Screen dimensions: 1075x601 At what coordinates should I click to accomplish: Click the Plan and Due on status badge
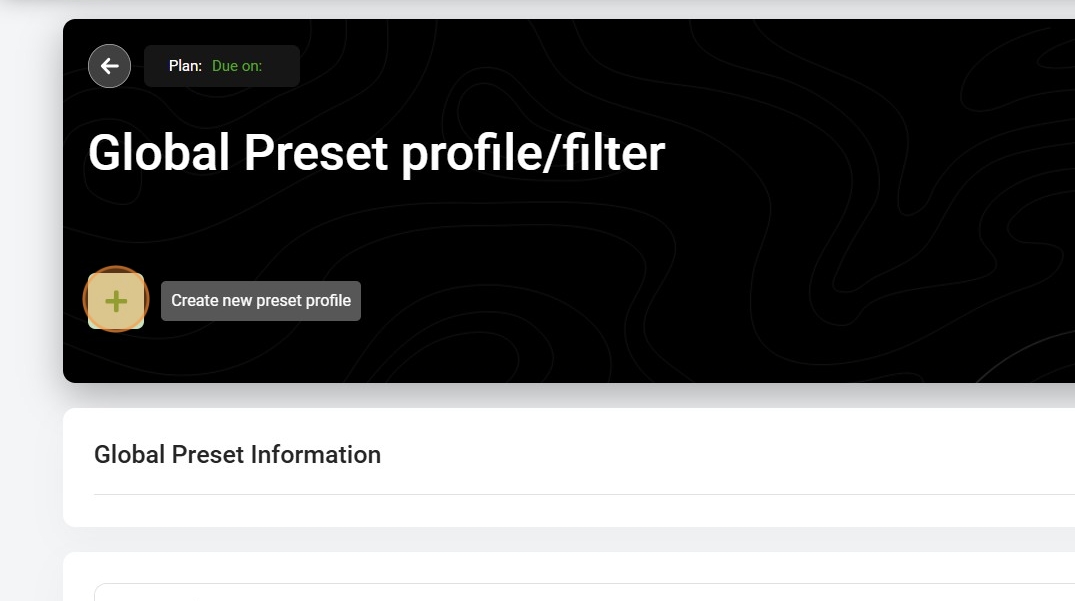tap(221, 66)
